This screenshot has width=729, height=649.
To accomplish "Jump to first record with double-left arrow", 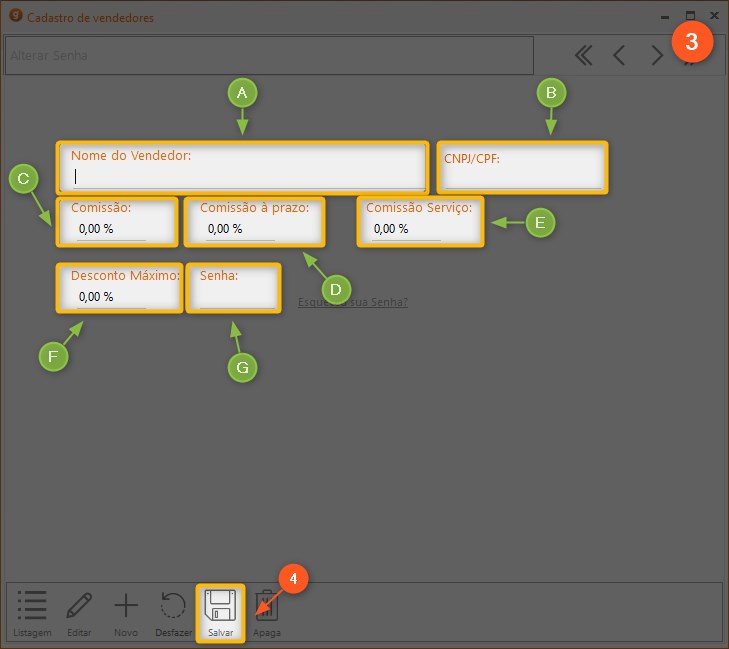I will (583, 56).
